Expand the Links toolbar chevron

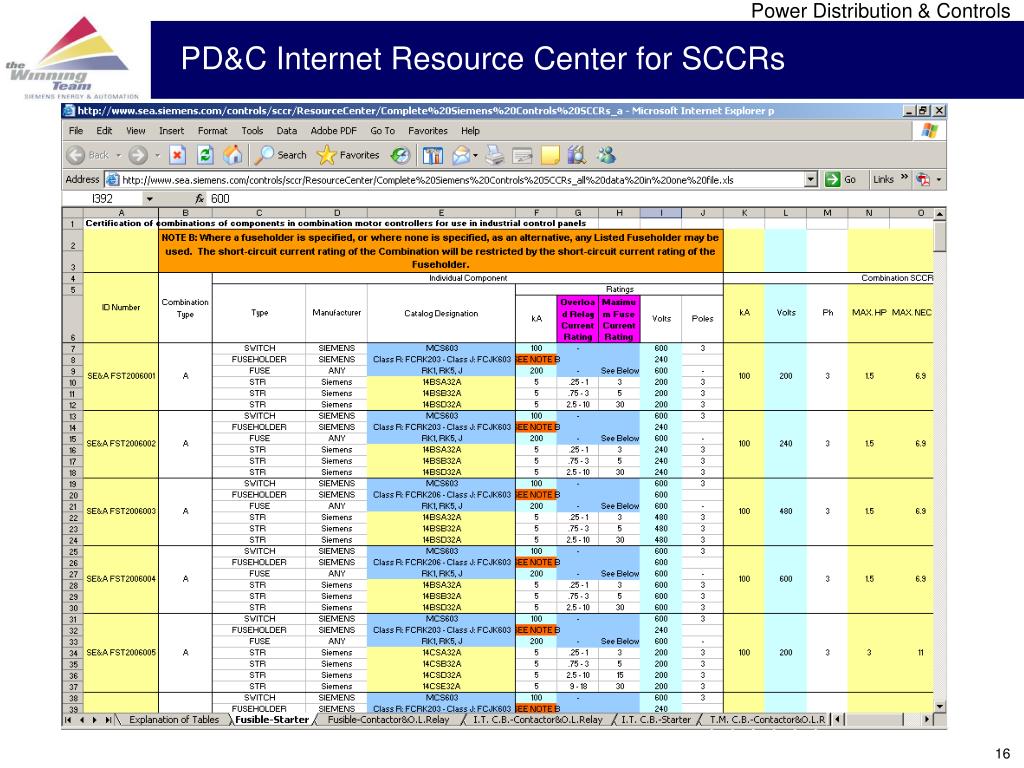click(x=904, y=177)
